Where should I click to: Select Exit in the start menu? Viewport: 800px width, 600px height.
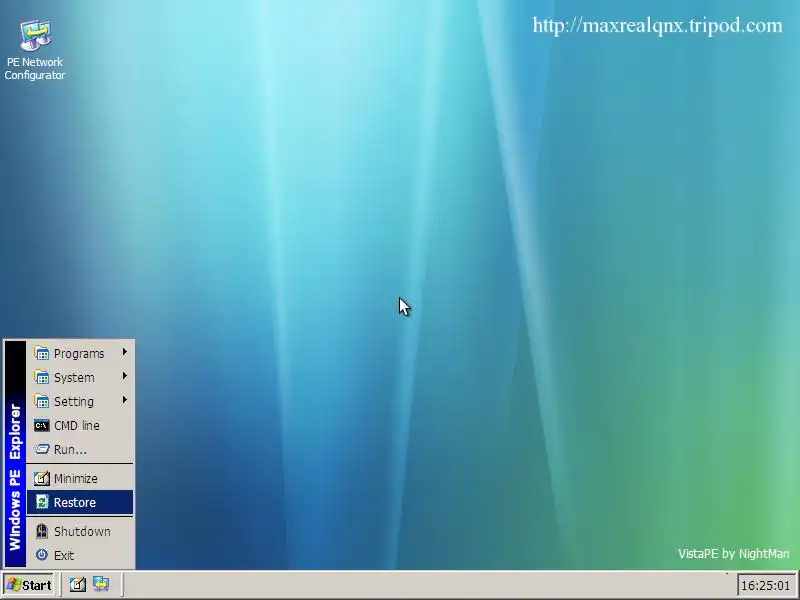pyautogui.click(x=80, y=555)
